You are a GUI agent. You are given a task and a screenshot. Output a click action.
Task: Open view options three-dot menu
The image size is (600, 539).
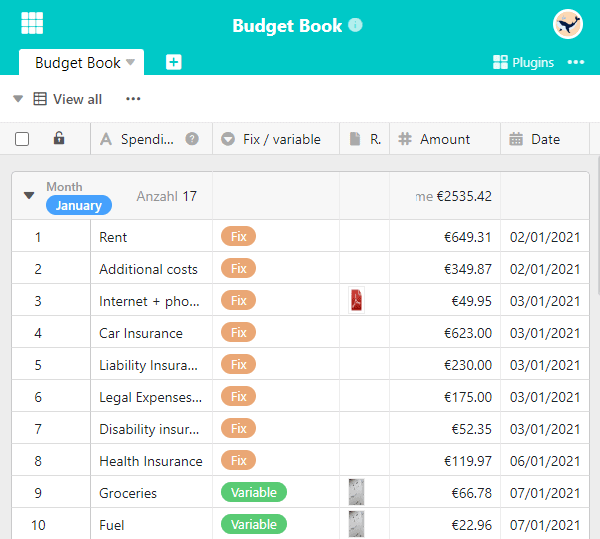click(x=133, y=99)
